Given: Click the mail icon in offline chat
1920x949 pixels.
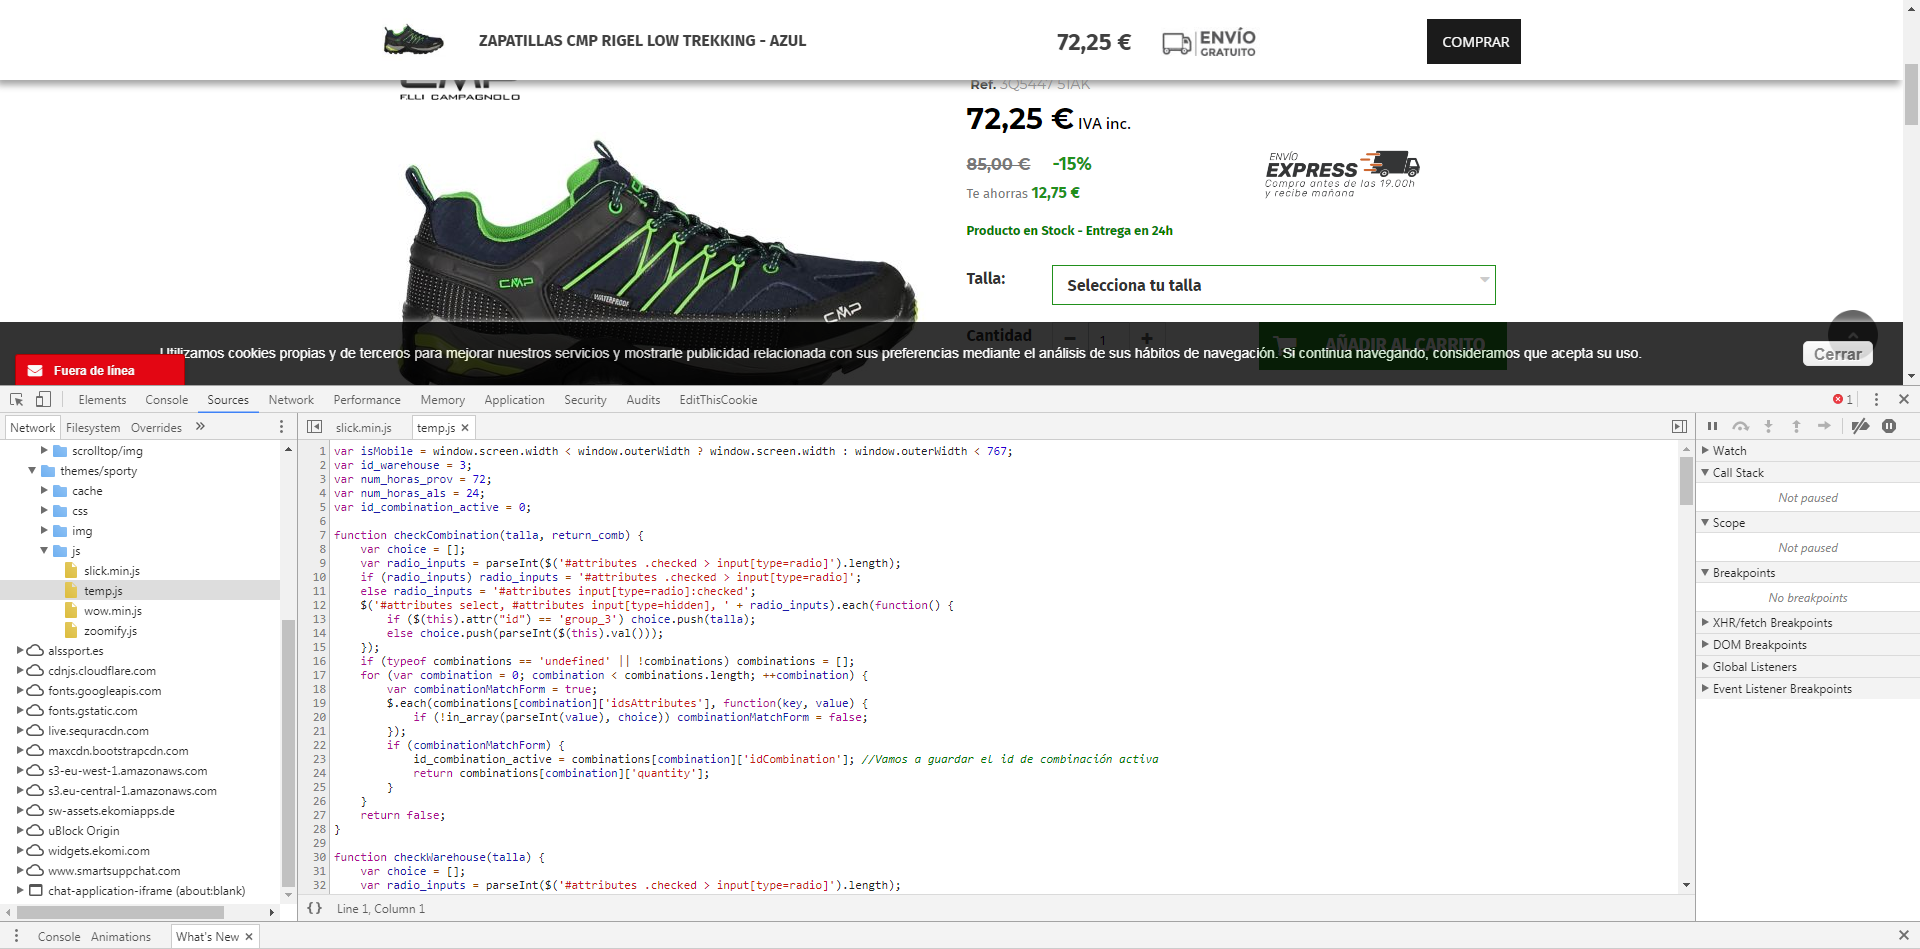Looking at the screenshot, I should click(35, 370).
